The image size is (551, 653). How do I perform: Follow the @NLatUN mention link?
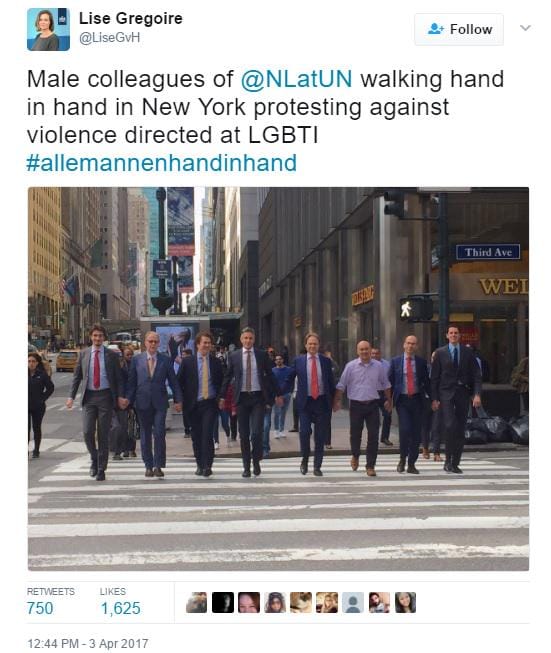297,79
